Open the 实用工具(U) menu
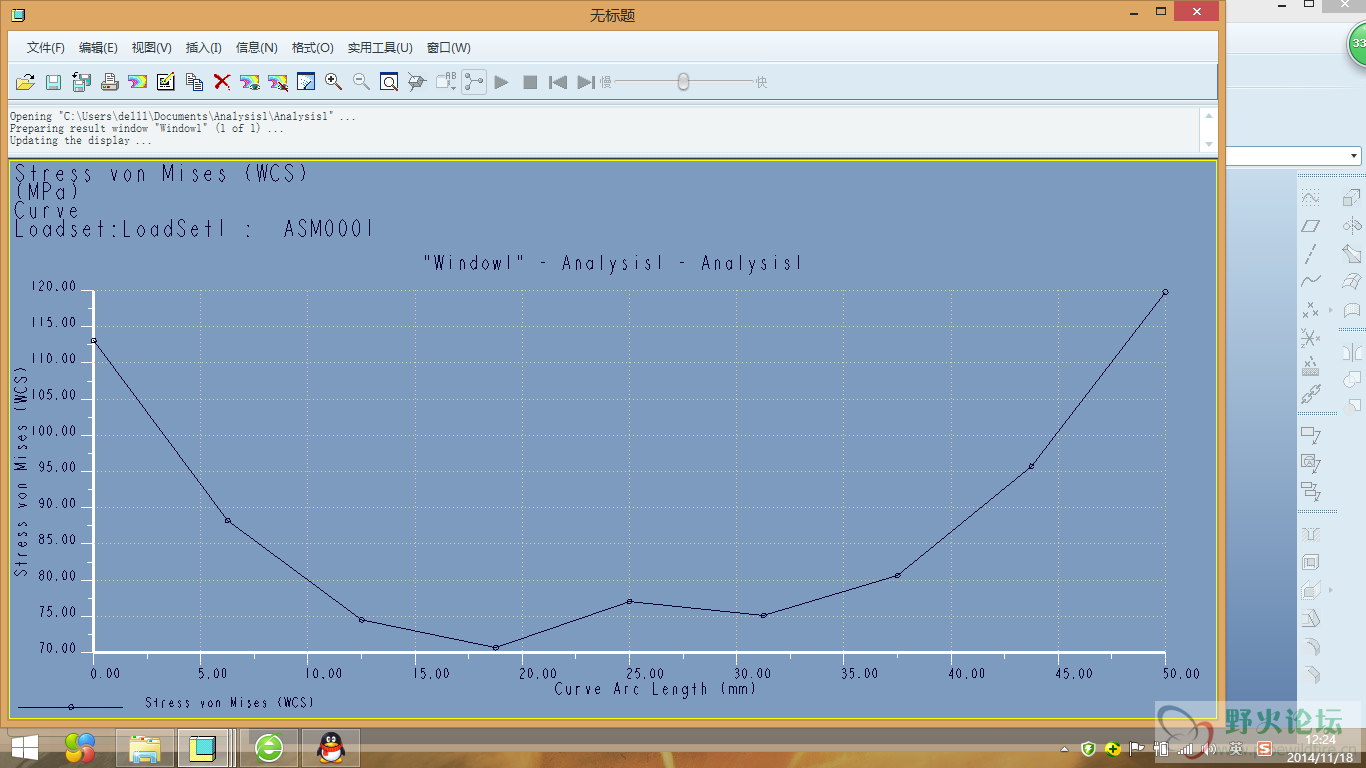 coord(380,47)
